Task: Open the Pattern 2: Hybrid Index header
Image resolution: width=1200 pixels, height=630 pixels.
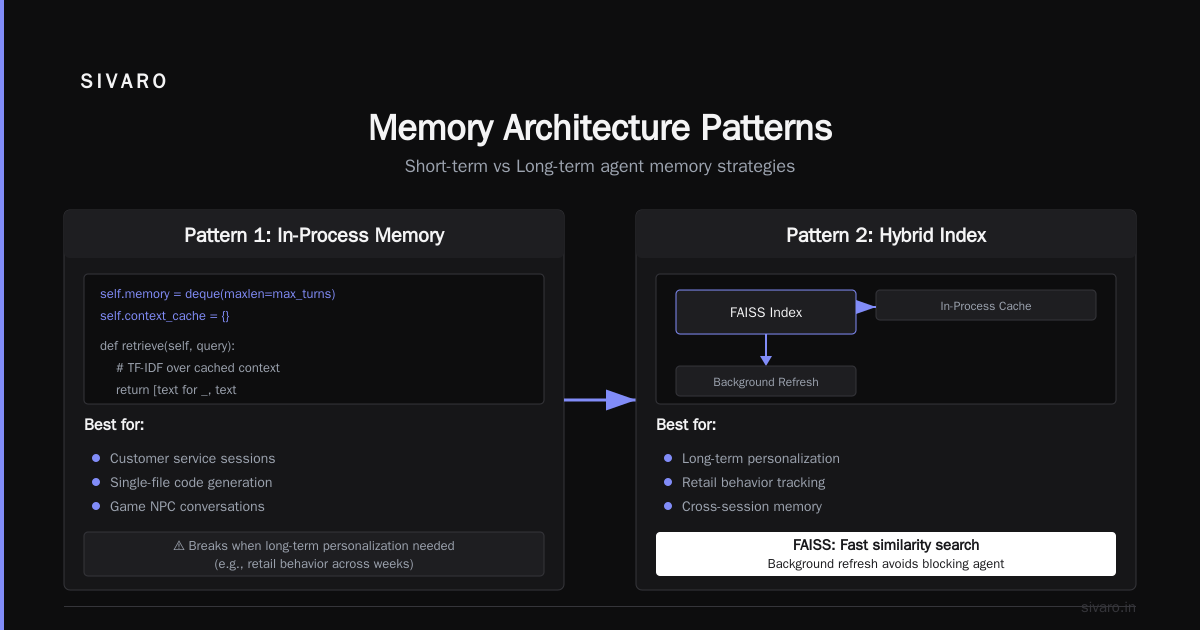Action: pyautogui.click(x=886, y=235)
